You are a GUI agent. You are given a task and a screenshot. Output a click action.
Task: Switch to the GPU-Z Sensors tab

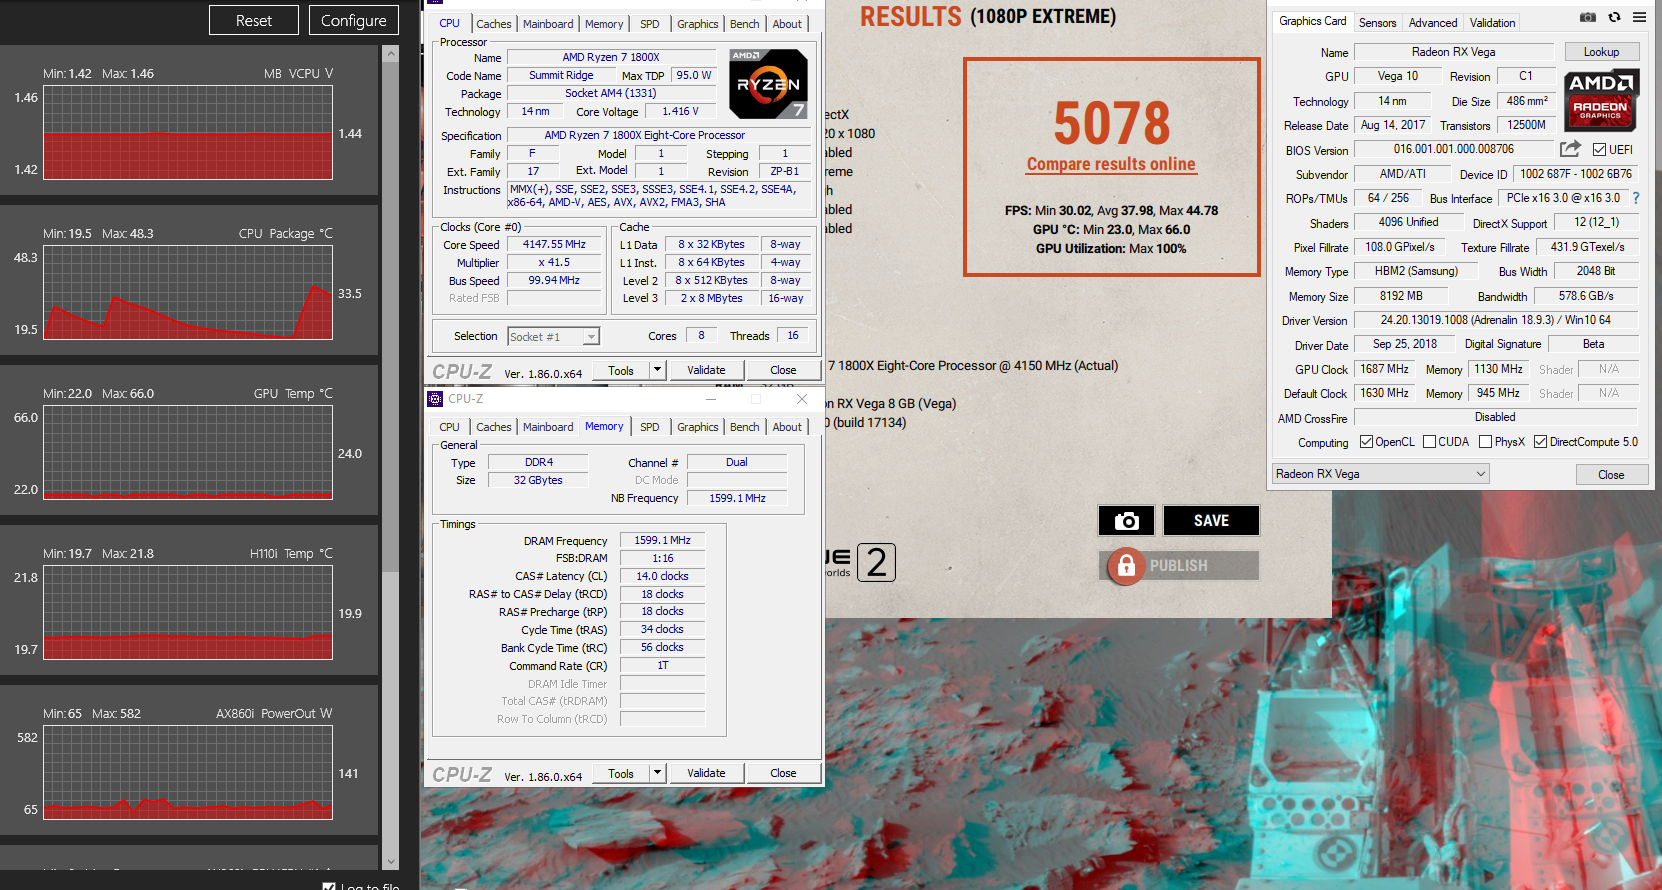click(x=1377, y=23)
